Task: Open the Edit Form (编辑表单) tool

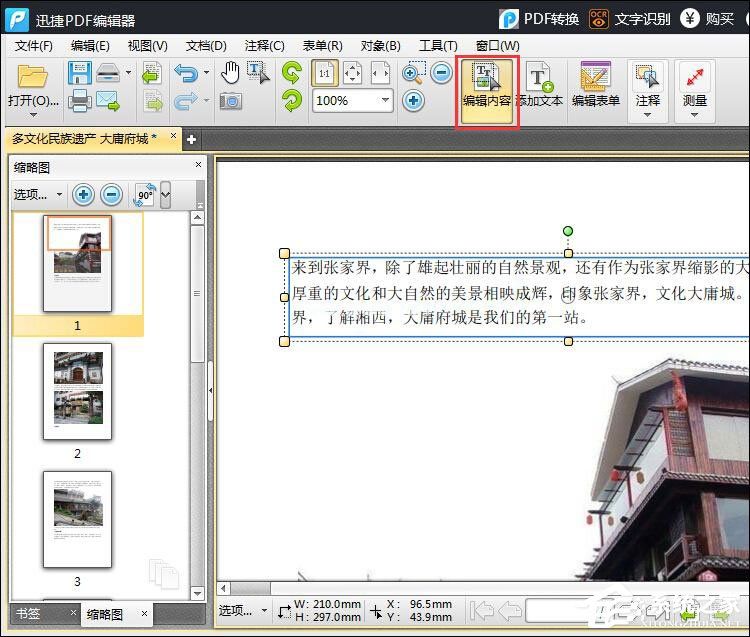Action: click(x=596, y=87)
